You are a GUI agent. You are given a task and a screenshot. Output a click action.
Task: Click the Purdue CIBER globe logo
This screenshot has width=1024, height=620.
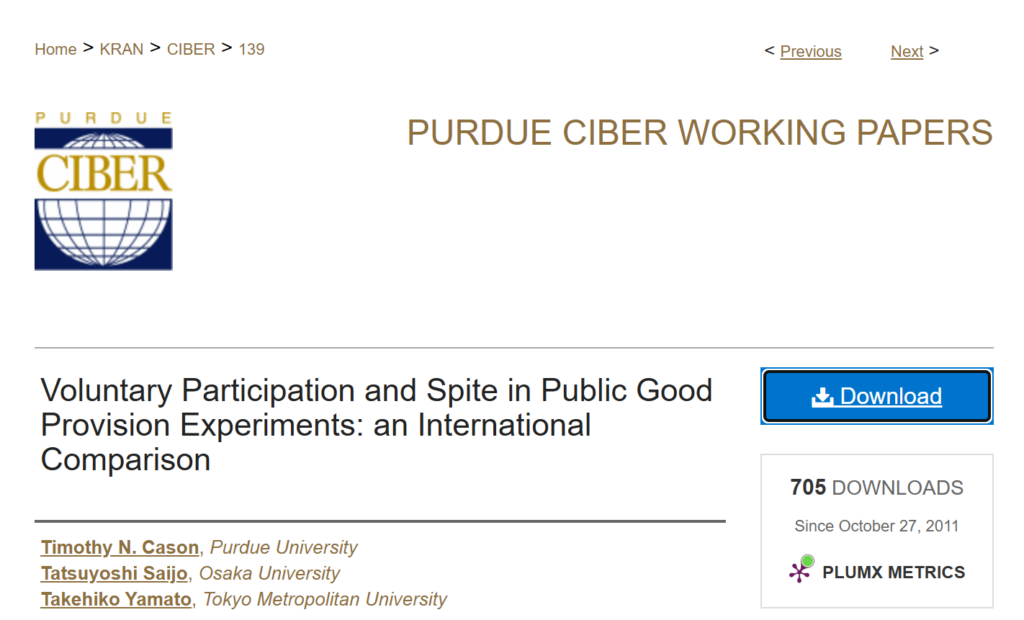pos(103,190)
